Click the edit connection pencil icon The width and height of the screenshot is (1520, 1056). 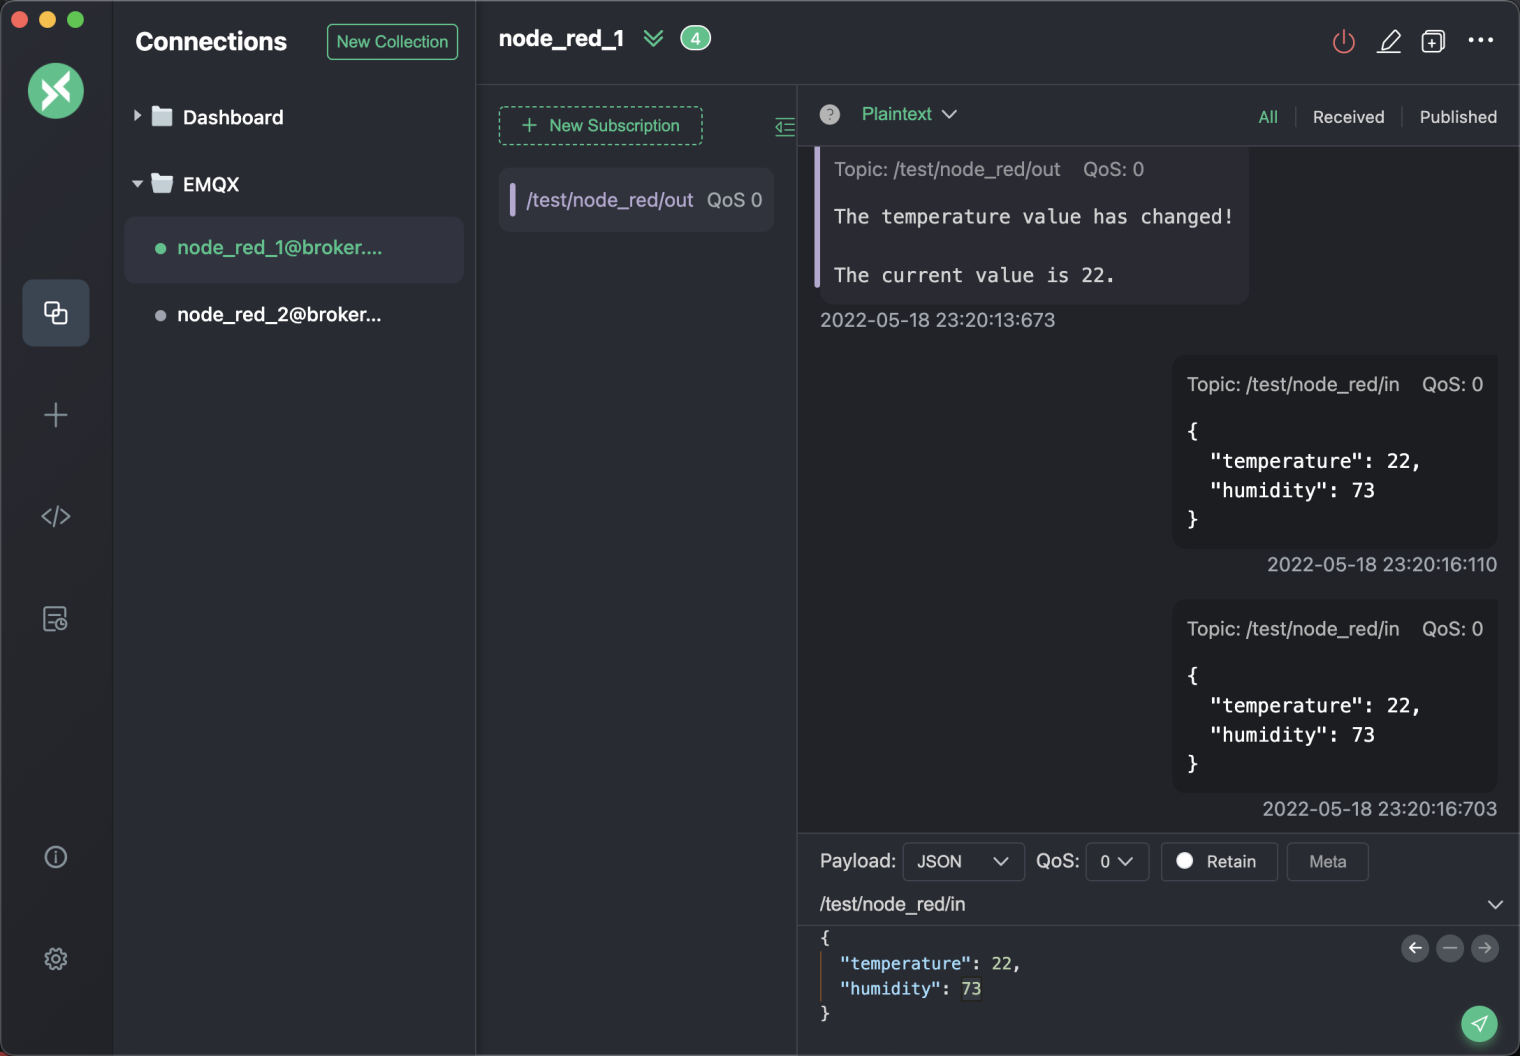click(1389, 41)
